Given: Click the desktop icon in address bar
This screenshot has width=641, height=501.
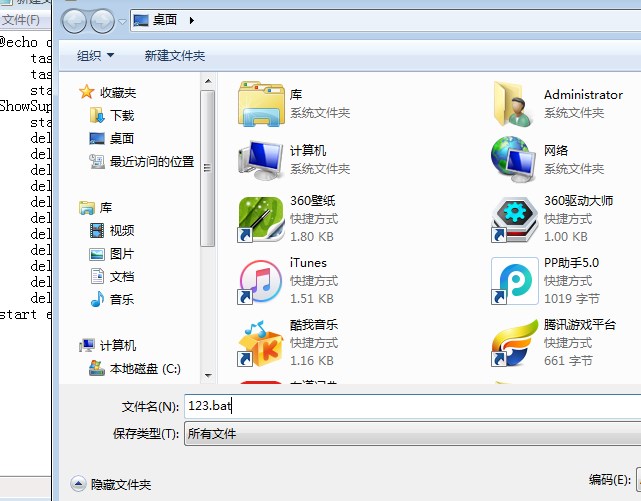Looking at the screenshot, I should [141, 20].
